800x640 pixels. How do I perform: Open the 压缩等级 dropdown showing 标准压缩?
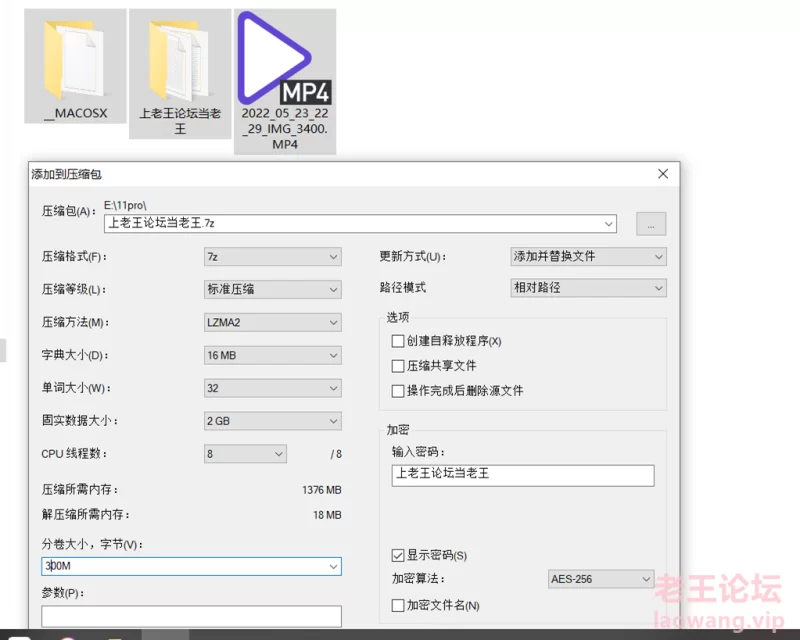[272, 289]
